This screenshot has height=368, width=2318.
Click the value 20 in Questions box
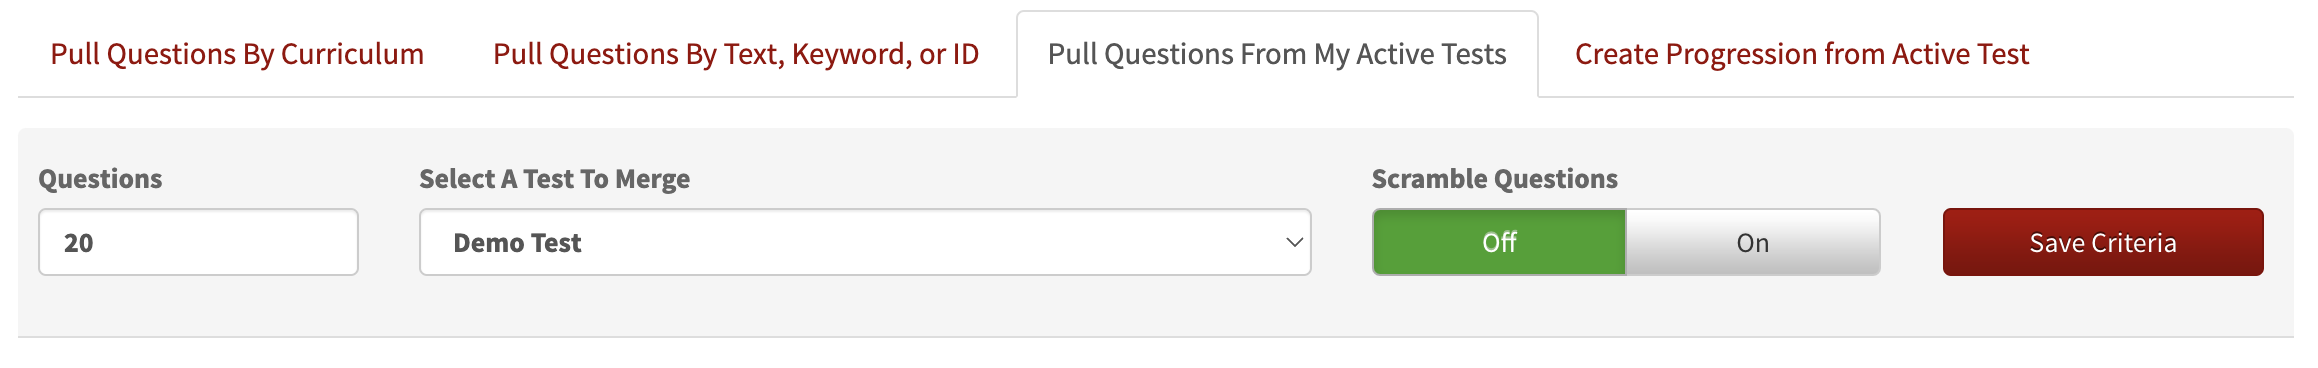click(x=79, y=243)
